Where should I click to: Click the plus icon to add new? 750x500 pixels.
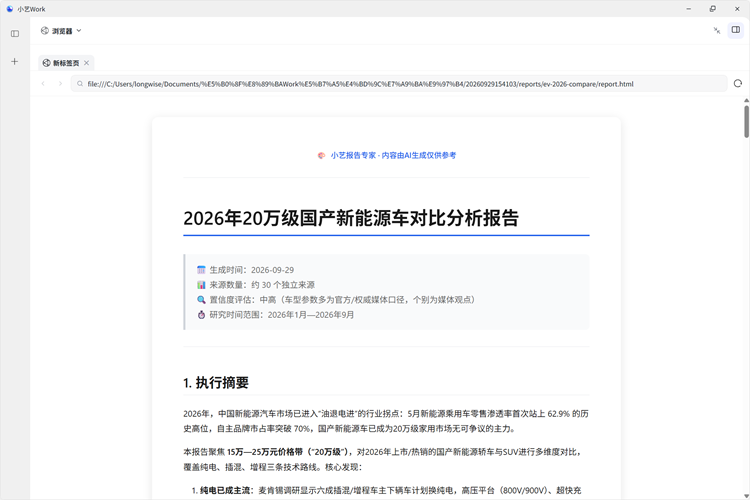click(x=15, y=61)
